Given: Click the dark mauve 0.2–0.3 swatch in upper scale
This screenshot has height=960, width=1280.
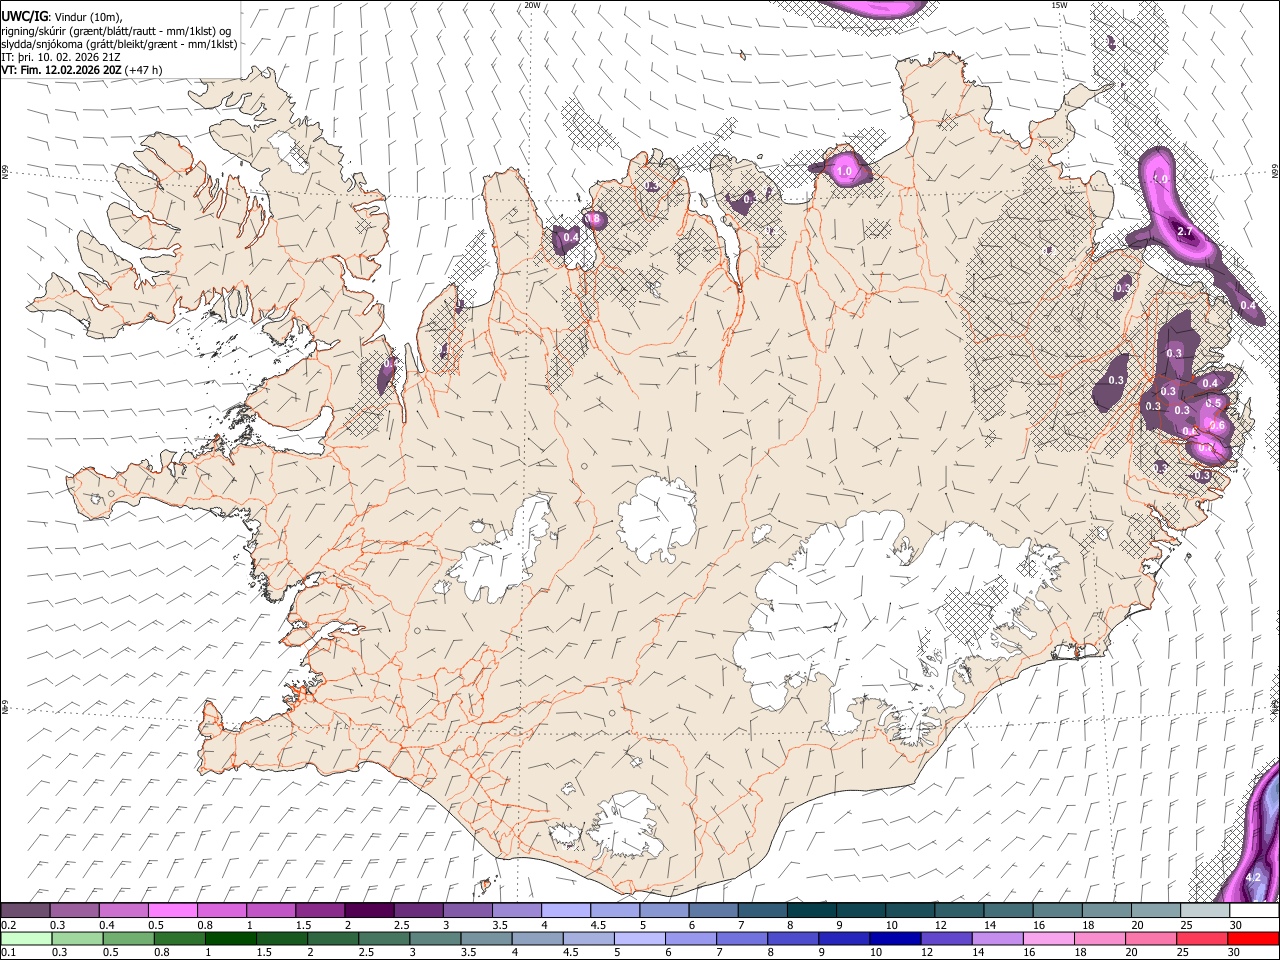Looking at the screenshot, I should pos(25,911).
